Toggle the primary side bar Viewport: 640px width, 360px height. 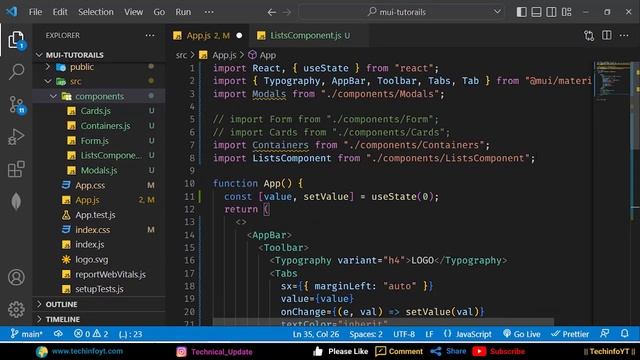coord(521,12)
